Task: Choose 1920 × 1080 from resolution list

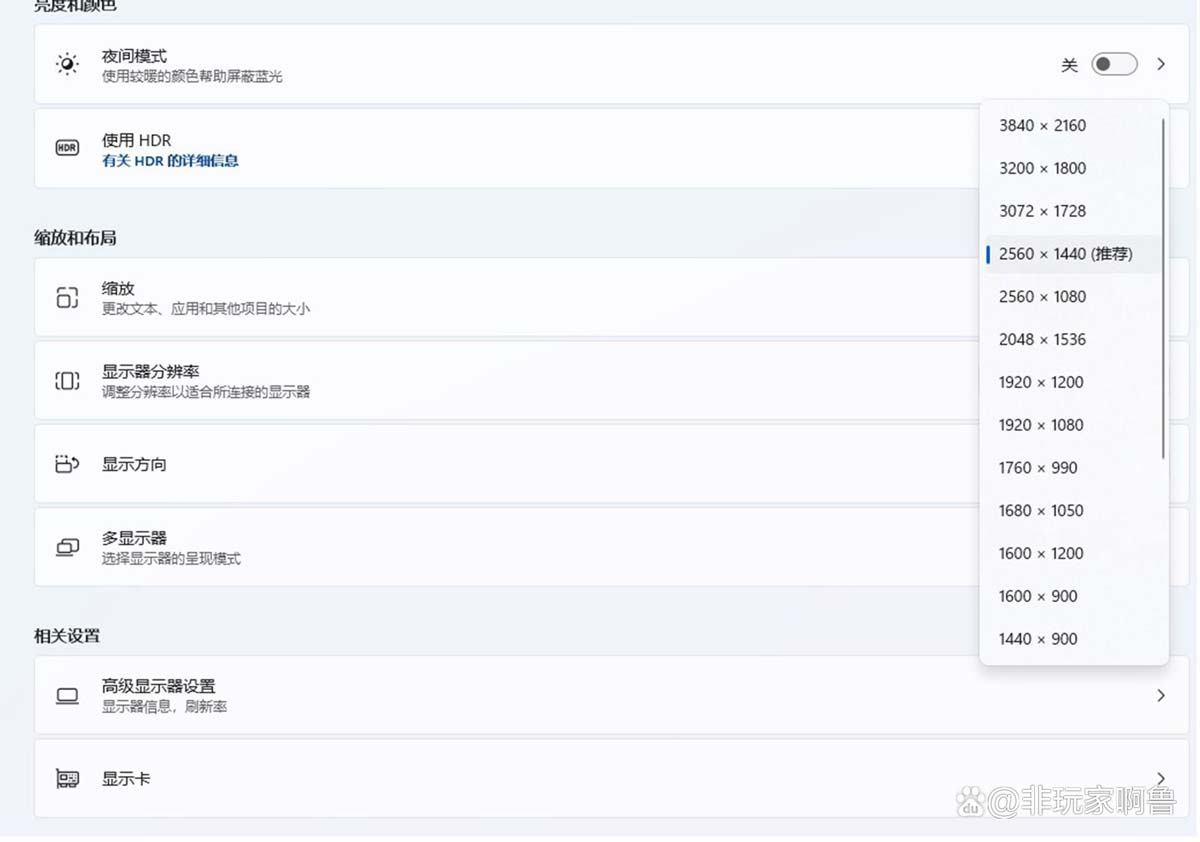Action: (1041, 425)
